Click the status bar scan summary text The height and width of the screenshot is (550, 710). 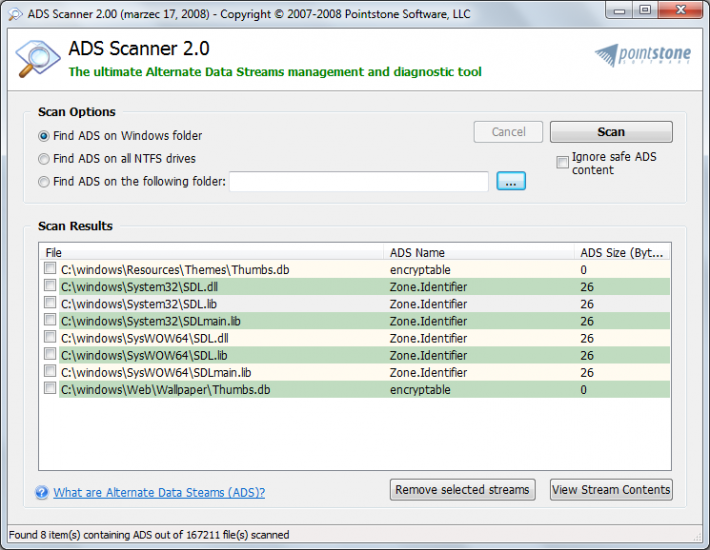coord(149,535)
